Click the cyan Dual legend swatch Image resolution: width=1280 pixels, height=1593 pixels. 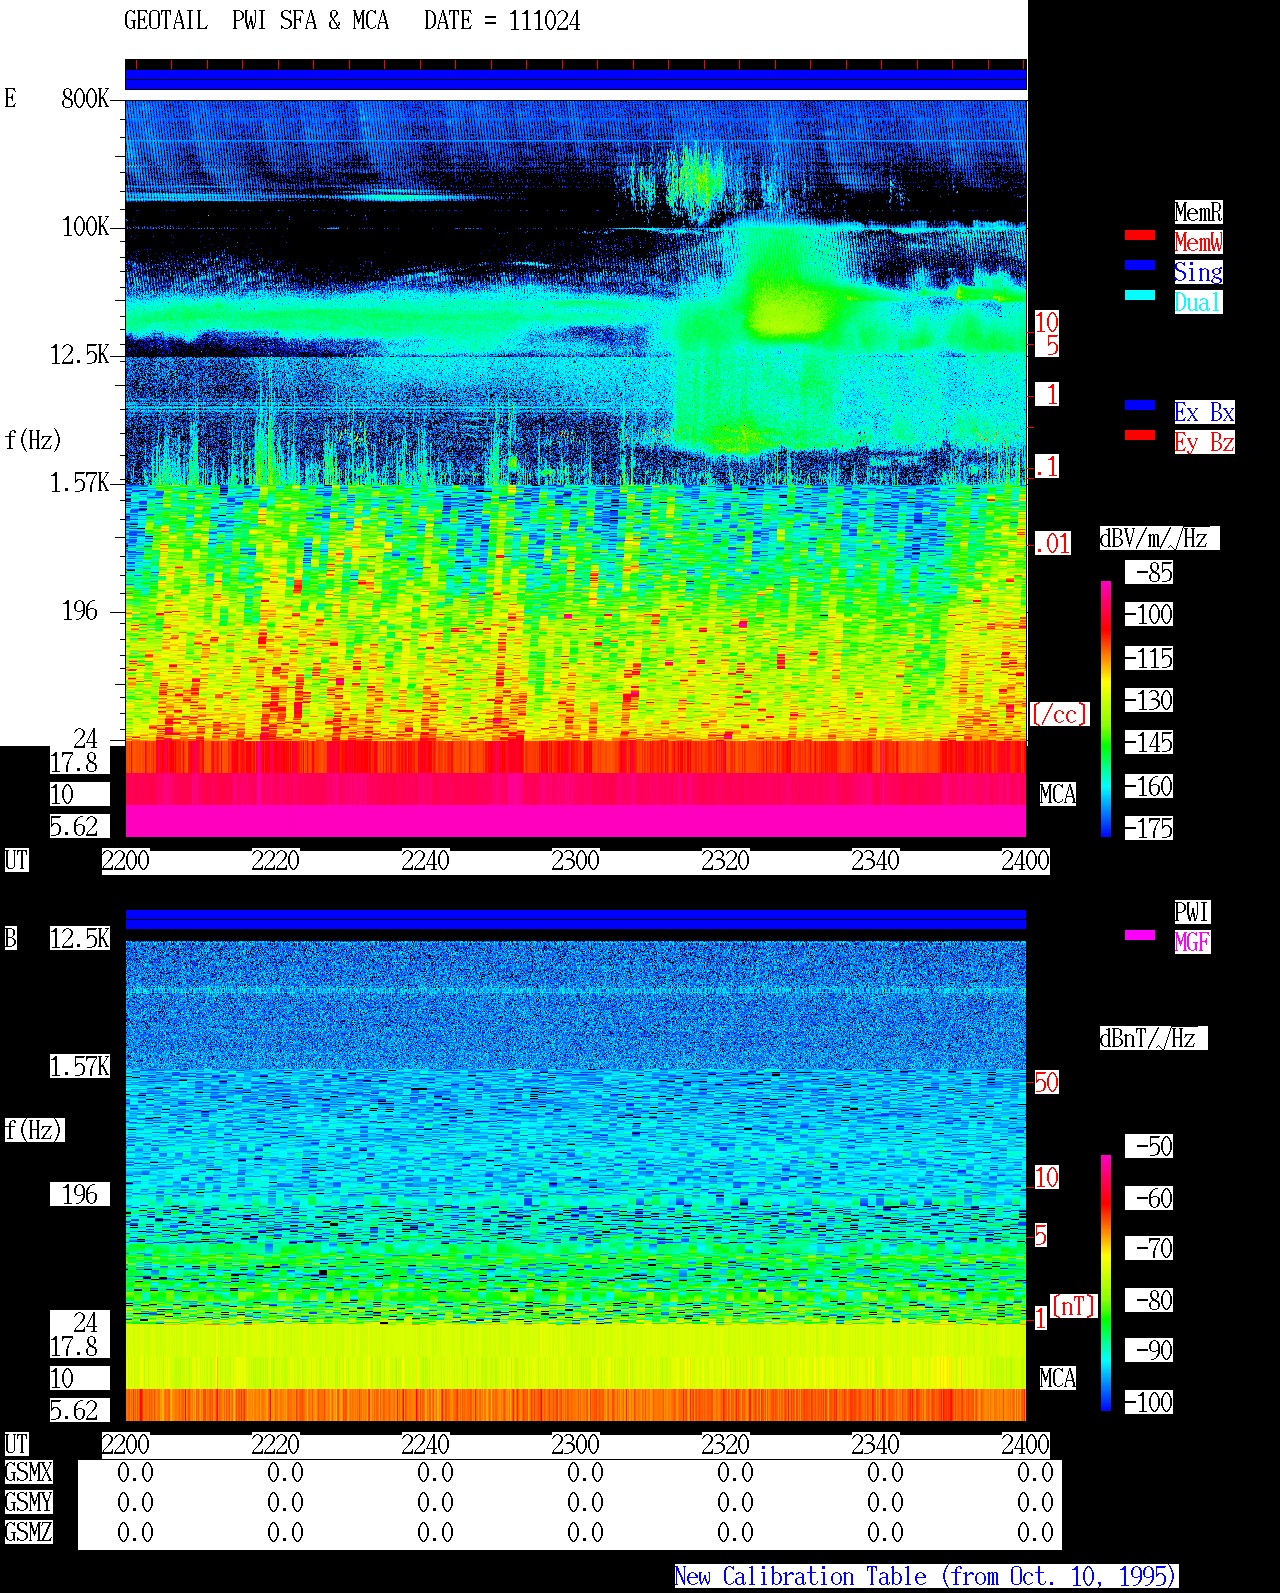pos(1140,296)
